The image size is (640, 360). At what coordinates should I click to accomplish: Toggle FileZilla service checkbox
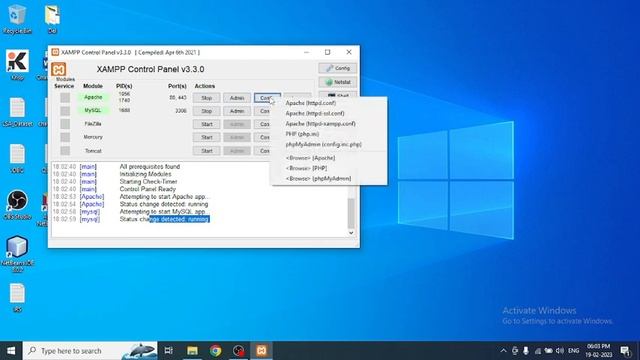coord(65,124)
